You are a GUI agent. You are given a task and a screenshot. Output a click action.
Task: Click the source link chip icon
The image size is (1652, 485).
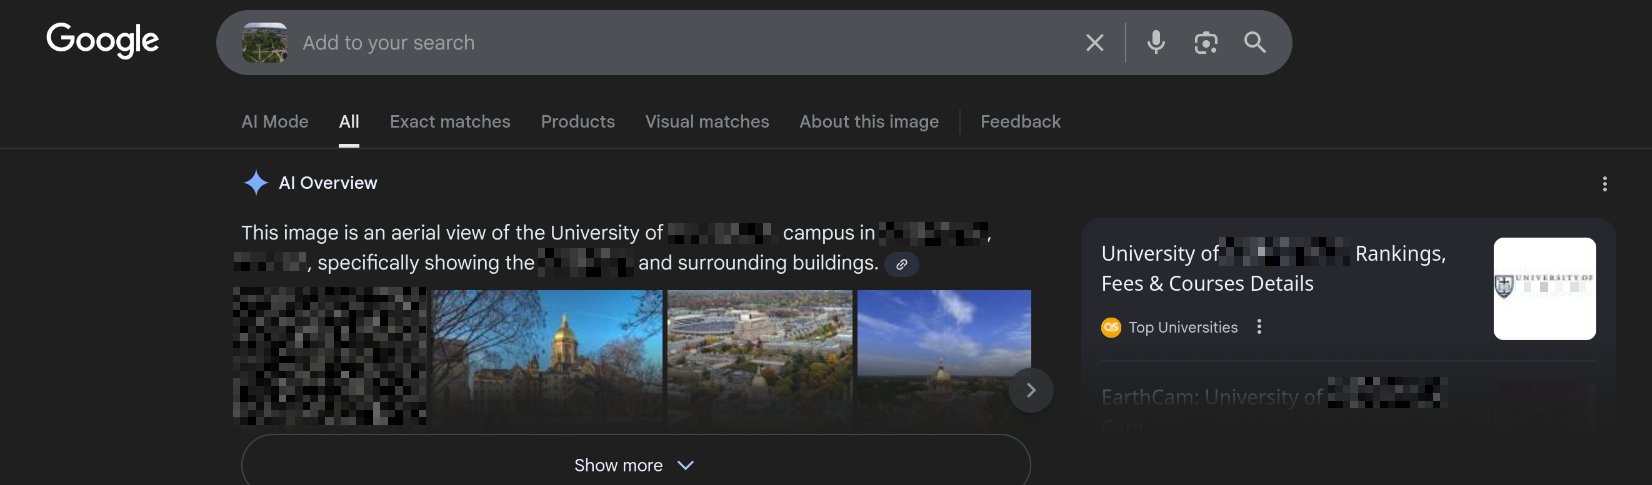point(902,265)
